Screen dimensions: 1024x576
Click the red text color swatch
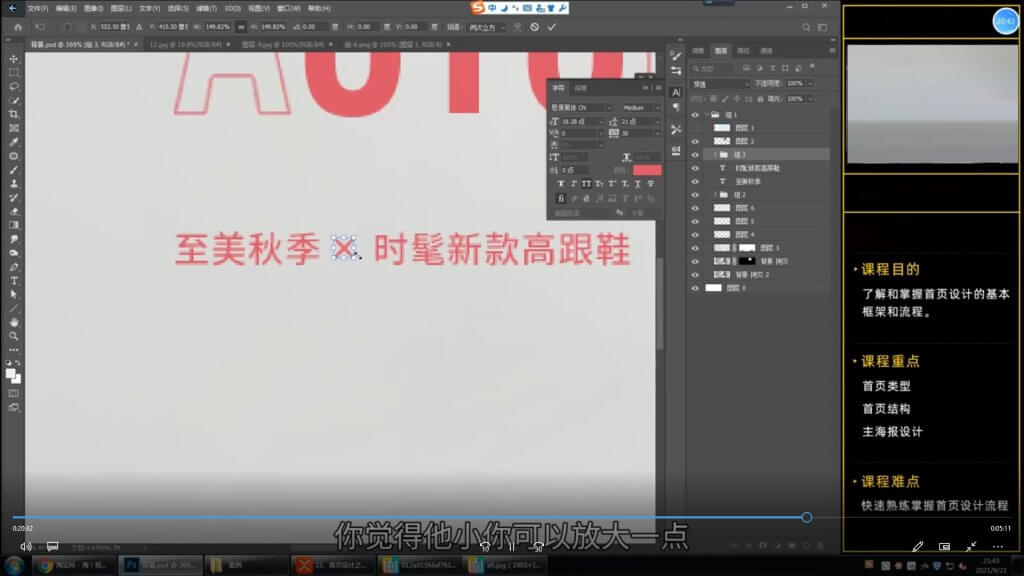click(x=647, y=170)
